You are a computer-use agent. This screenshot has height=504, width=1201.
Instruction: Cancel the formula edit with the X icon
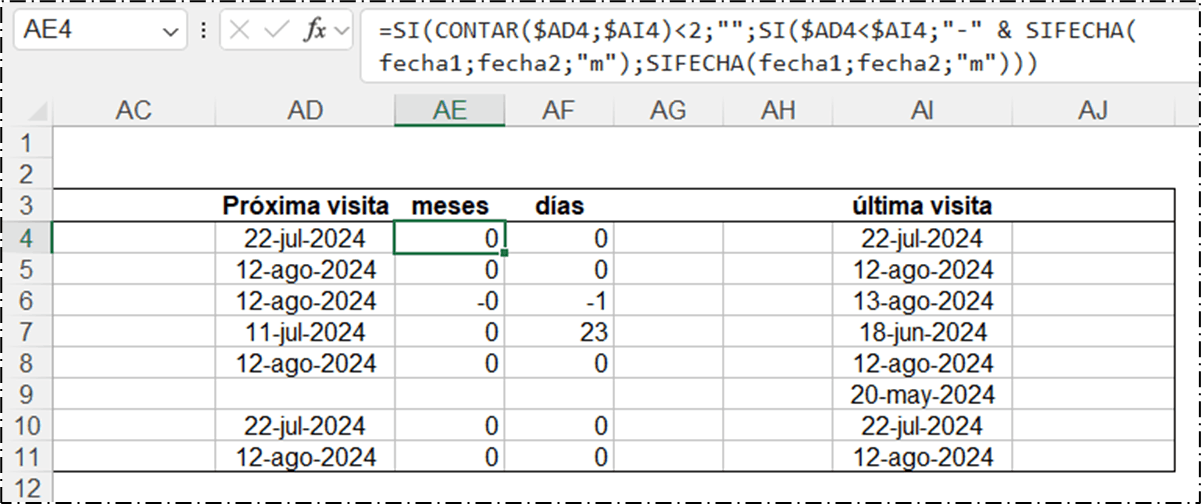tap(240, 30)
